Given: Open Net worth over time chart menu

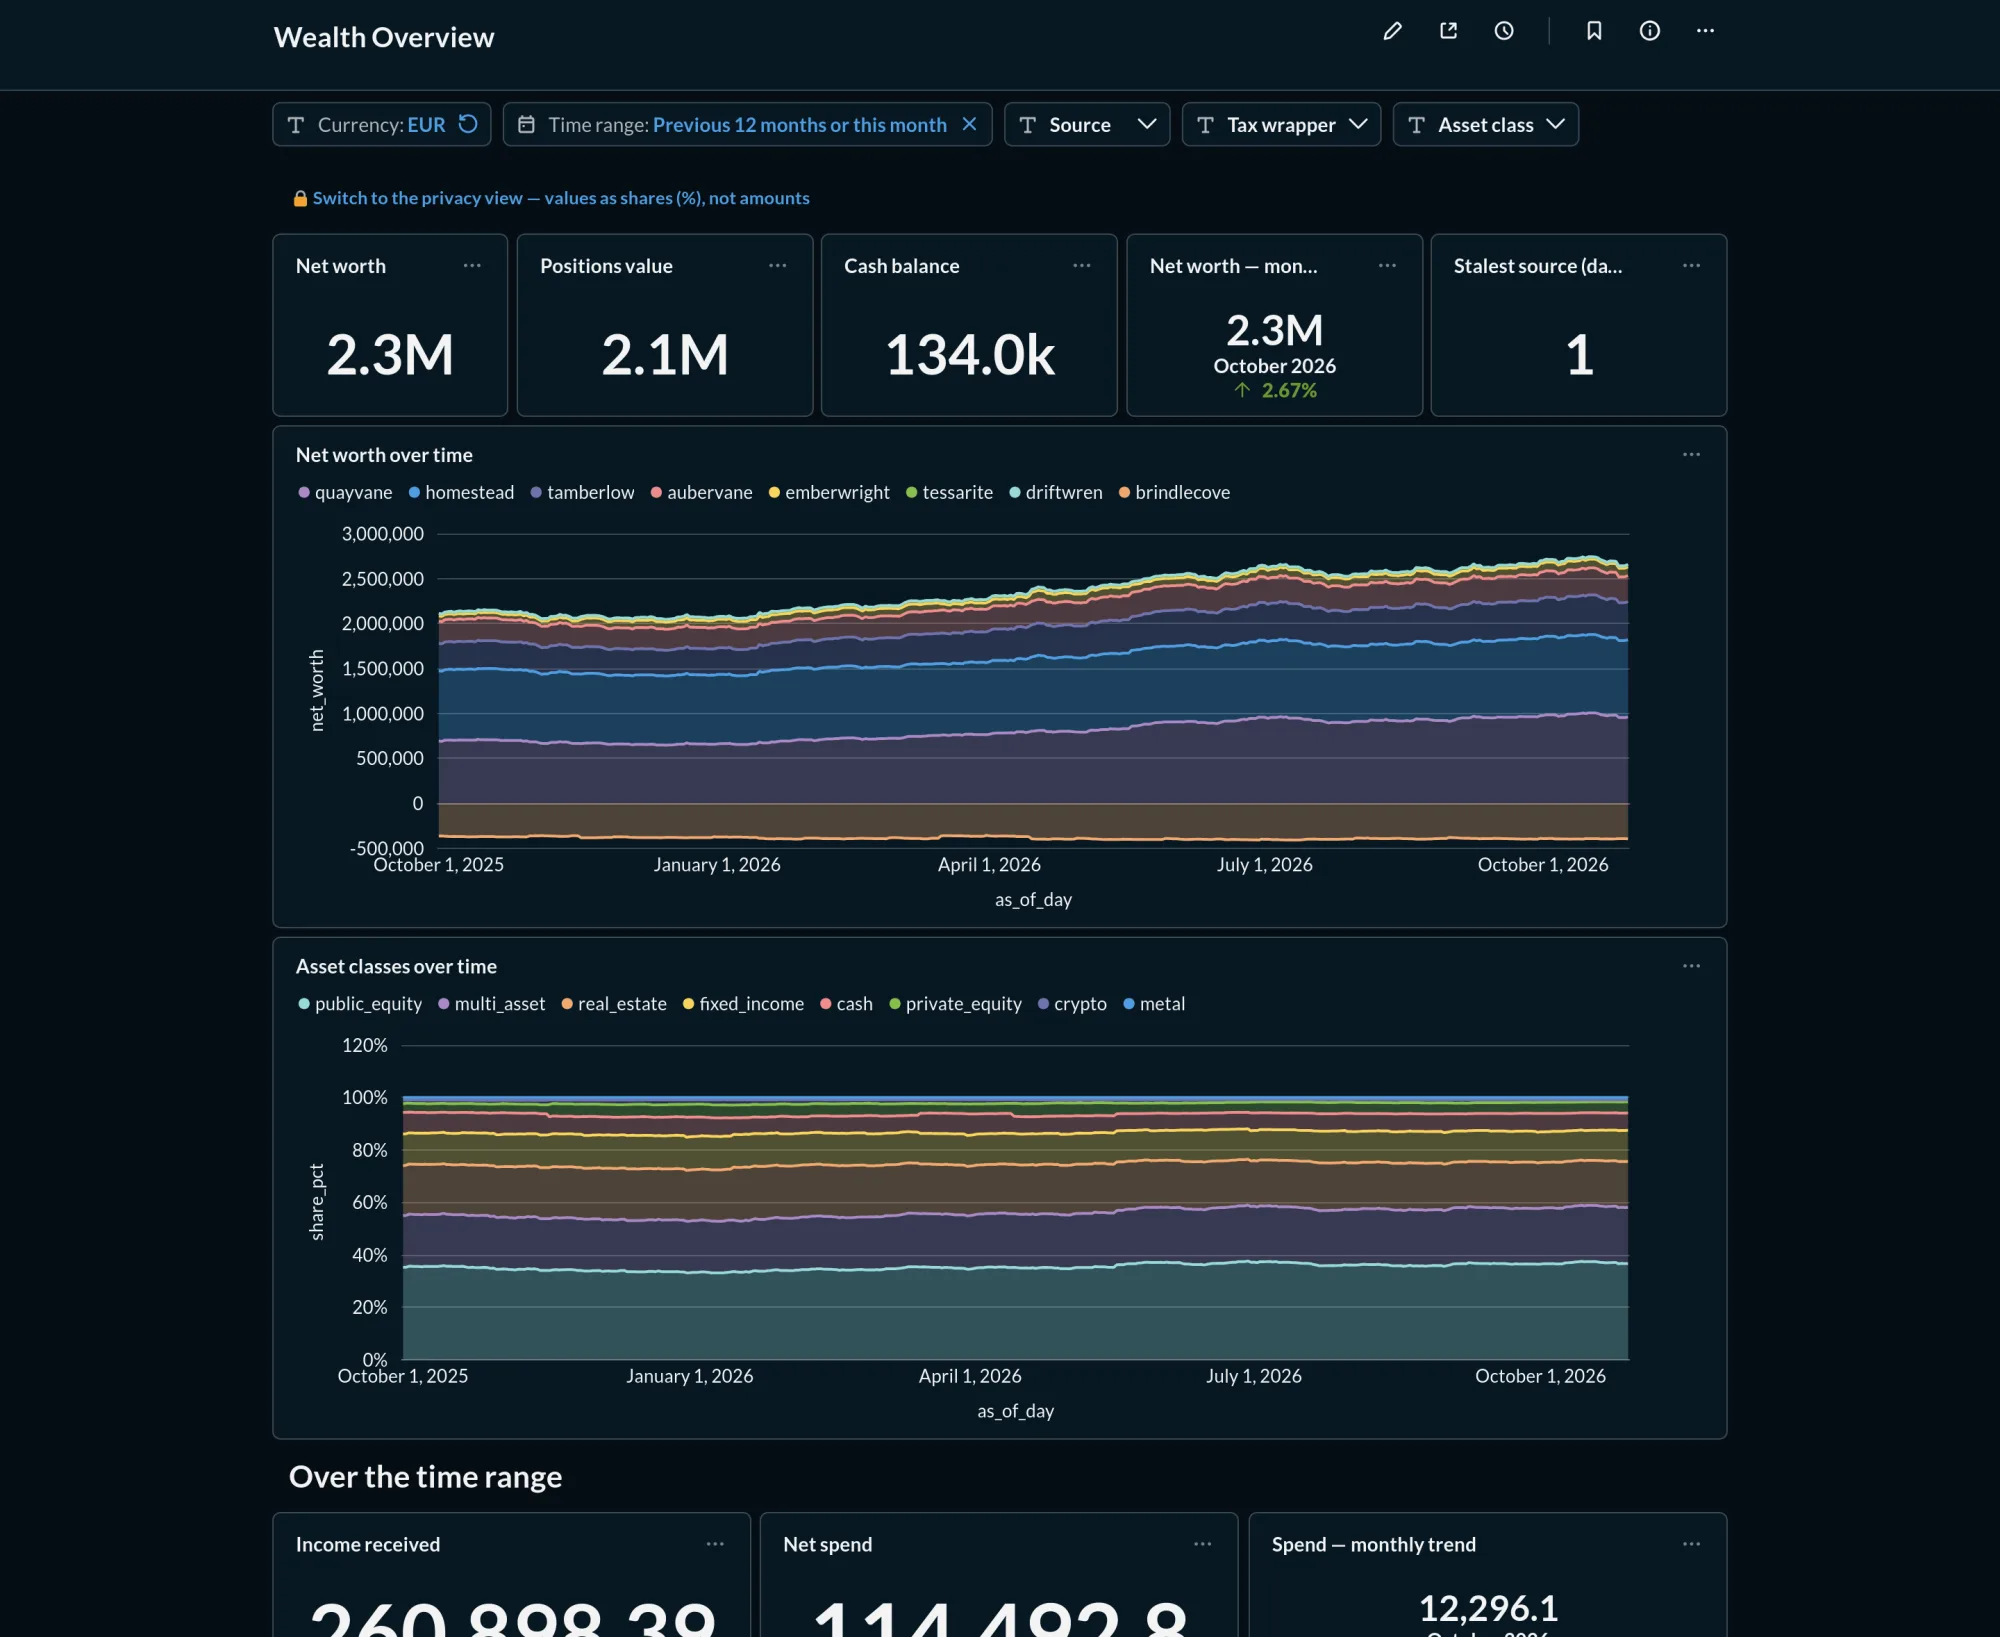Looking at the screenshot, I should (x=1691, y=455).
